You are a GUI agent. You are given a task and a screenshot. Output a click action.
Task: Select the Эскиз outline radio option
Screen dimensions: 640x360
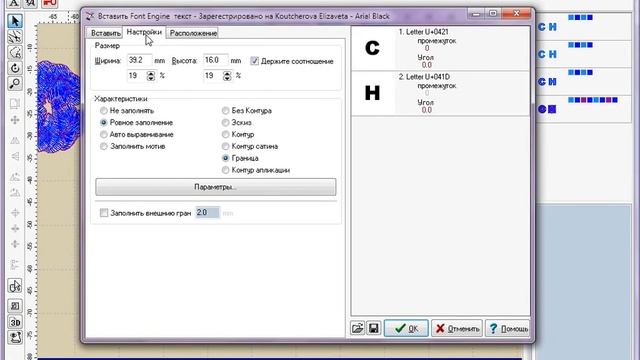pos(225,122)
